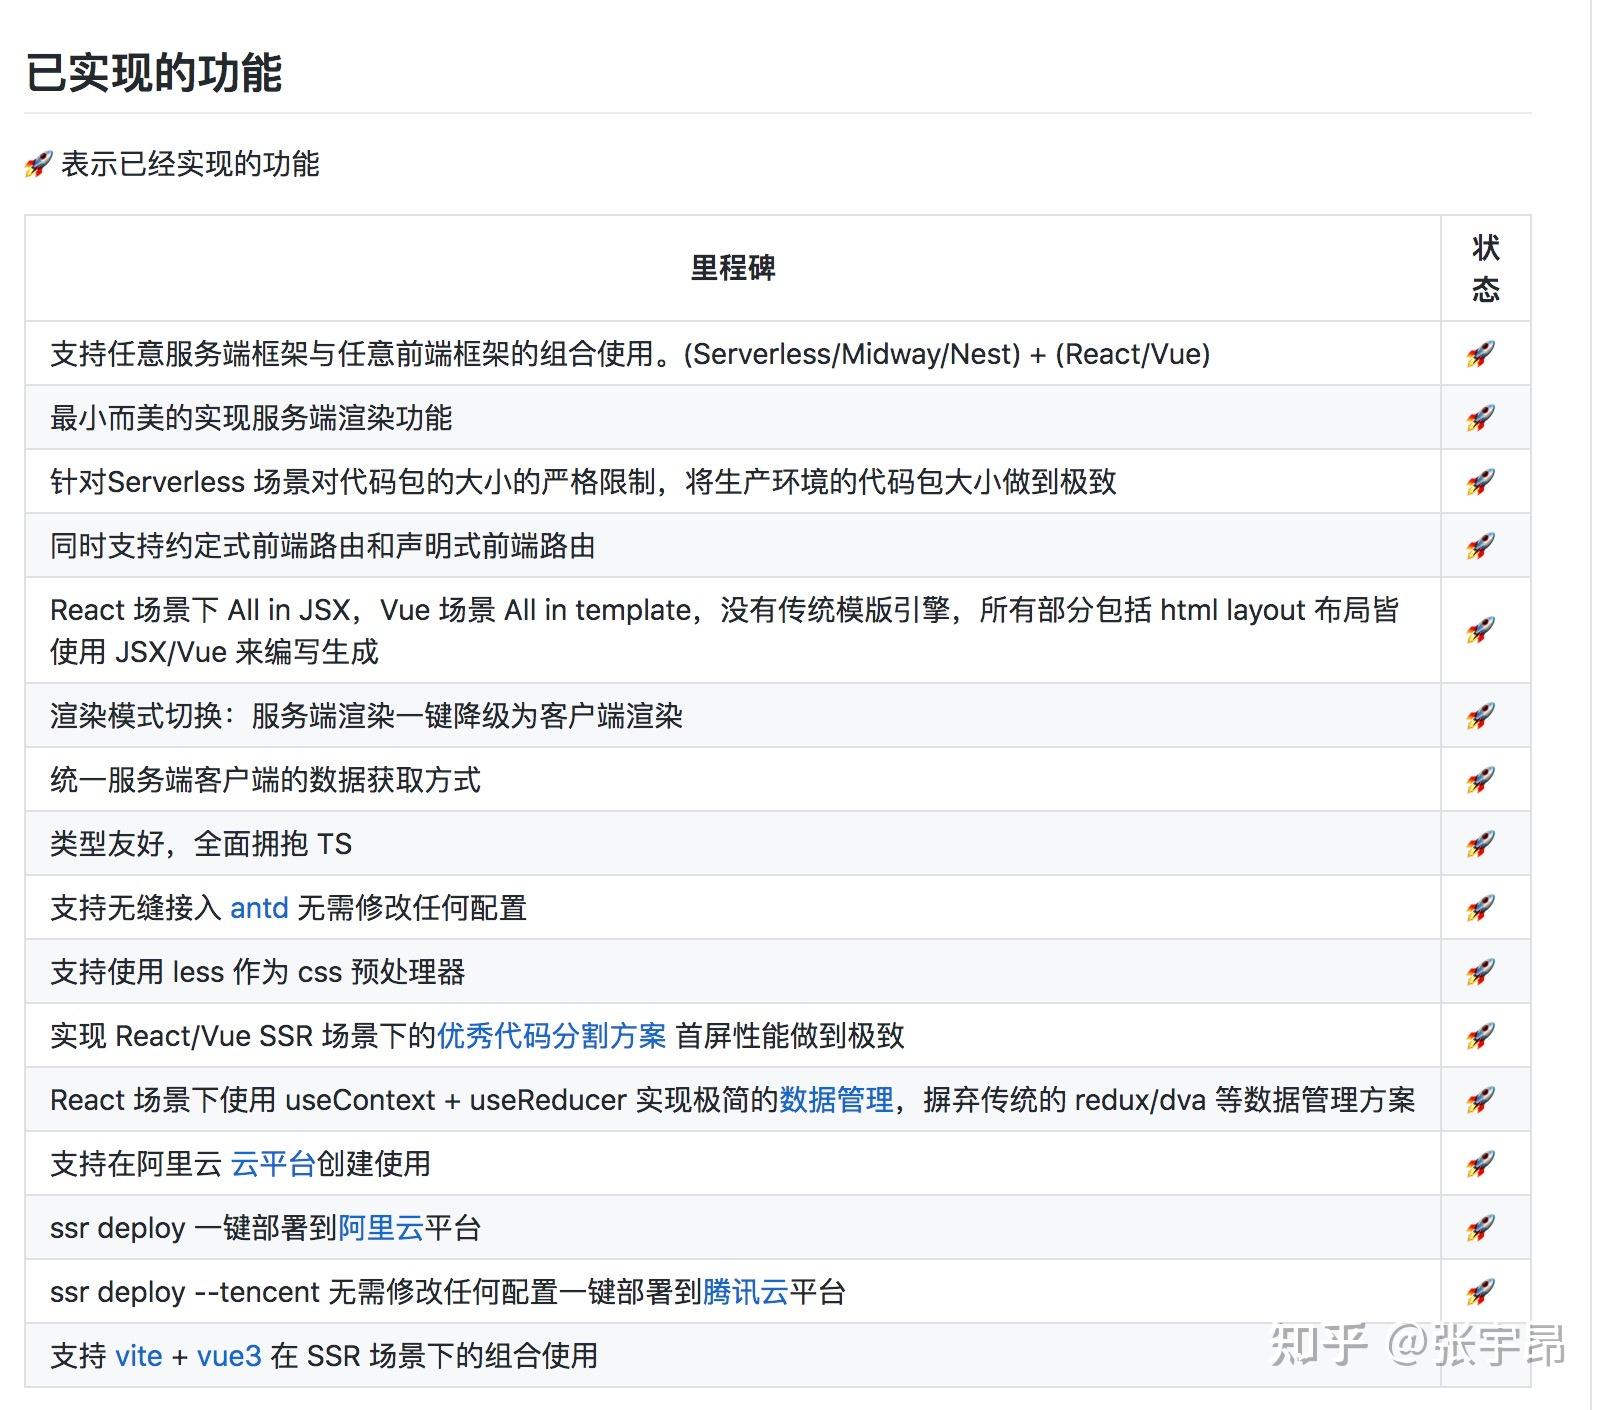1608x1410 pixels.
Task: Click text 类型友好，全面拥抱 TS
Action: point(201,844)
